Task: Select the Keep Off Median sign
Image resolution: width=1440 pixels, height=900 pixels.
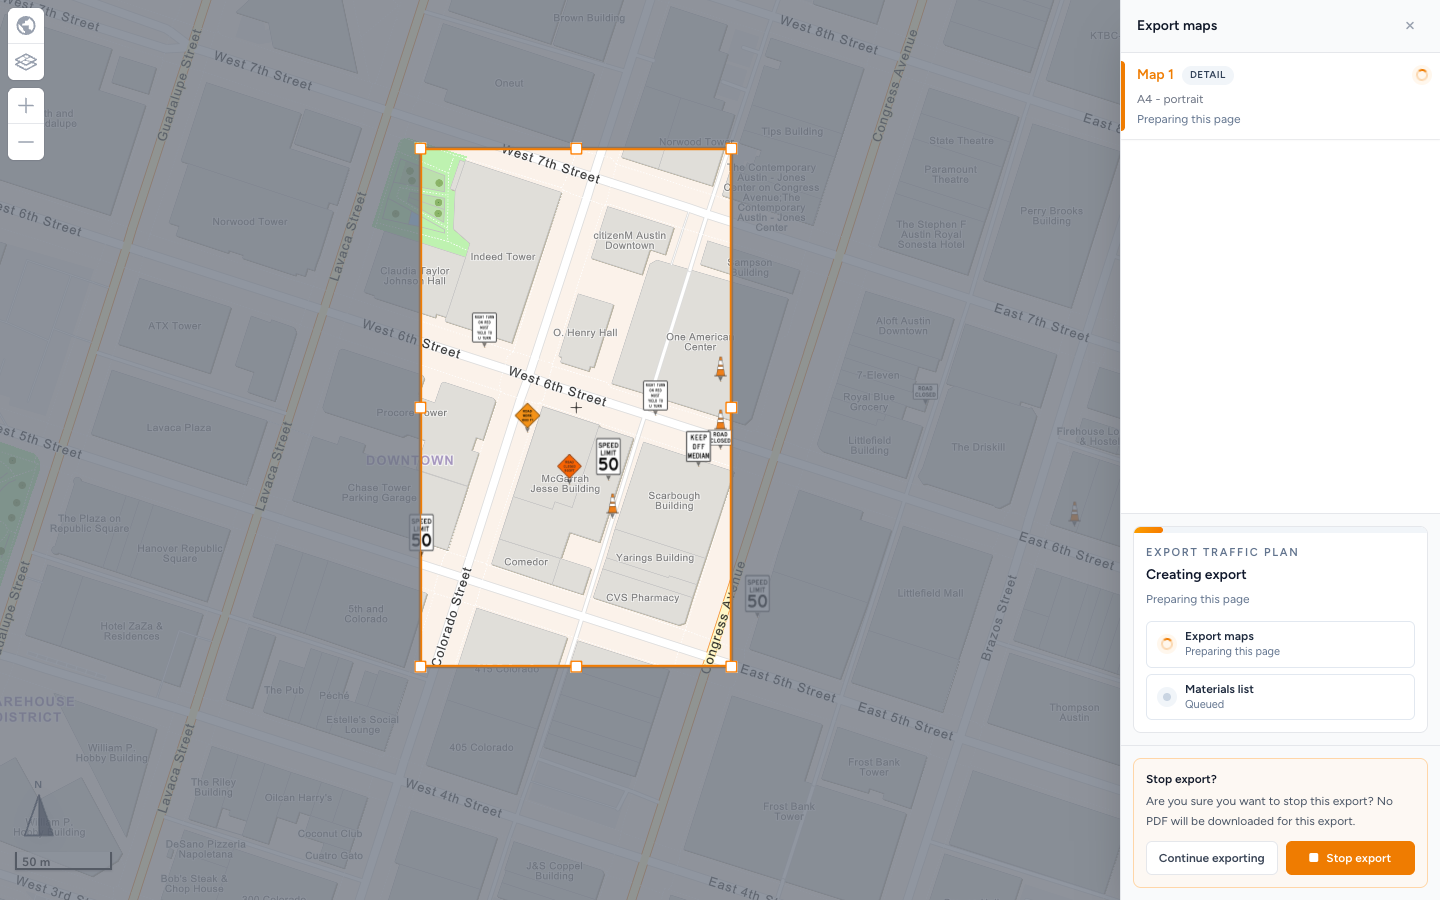Action: click(698, 447)
